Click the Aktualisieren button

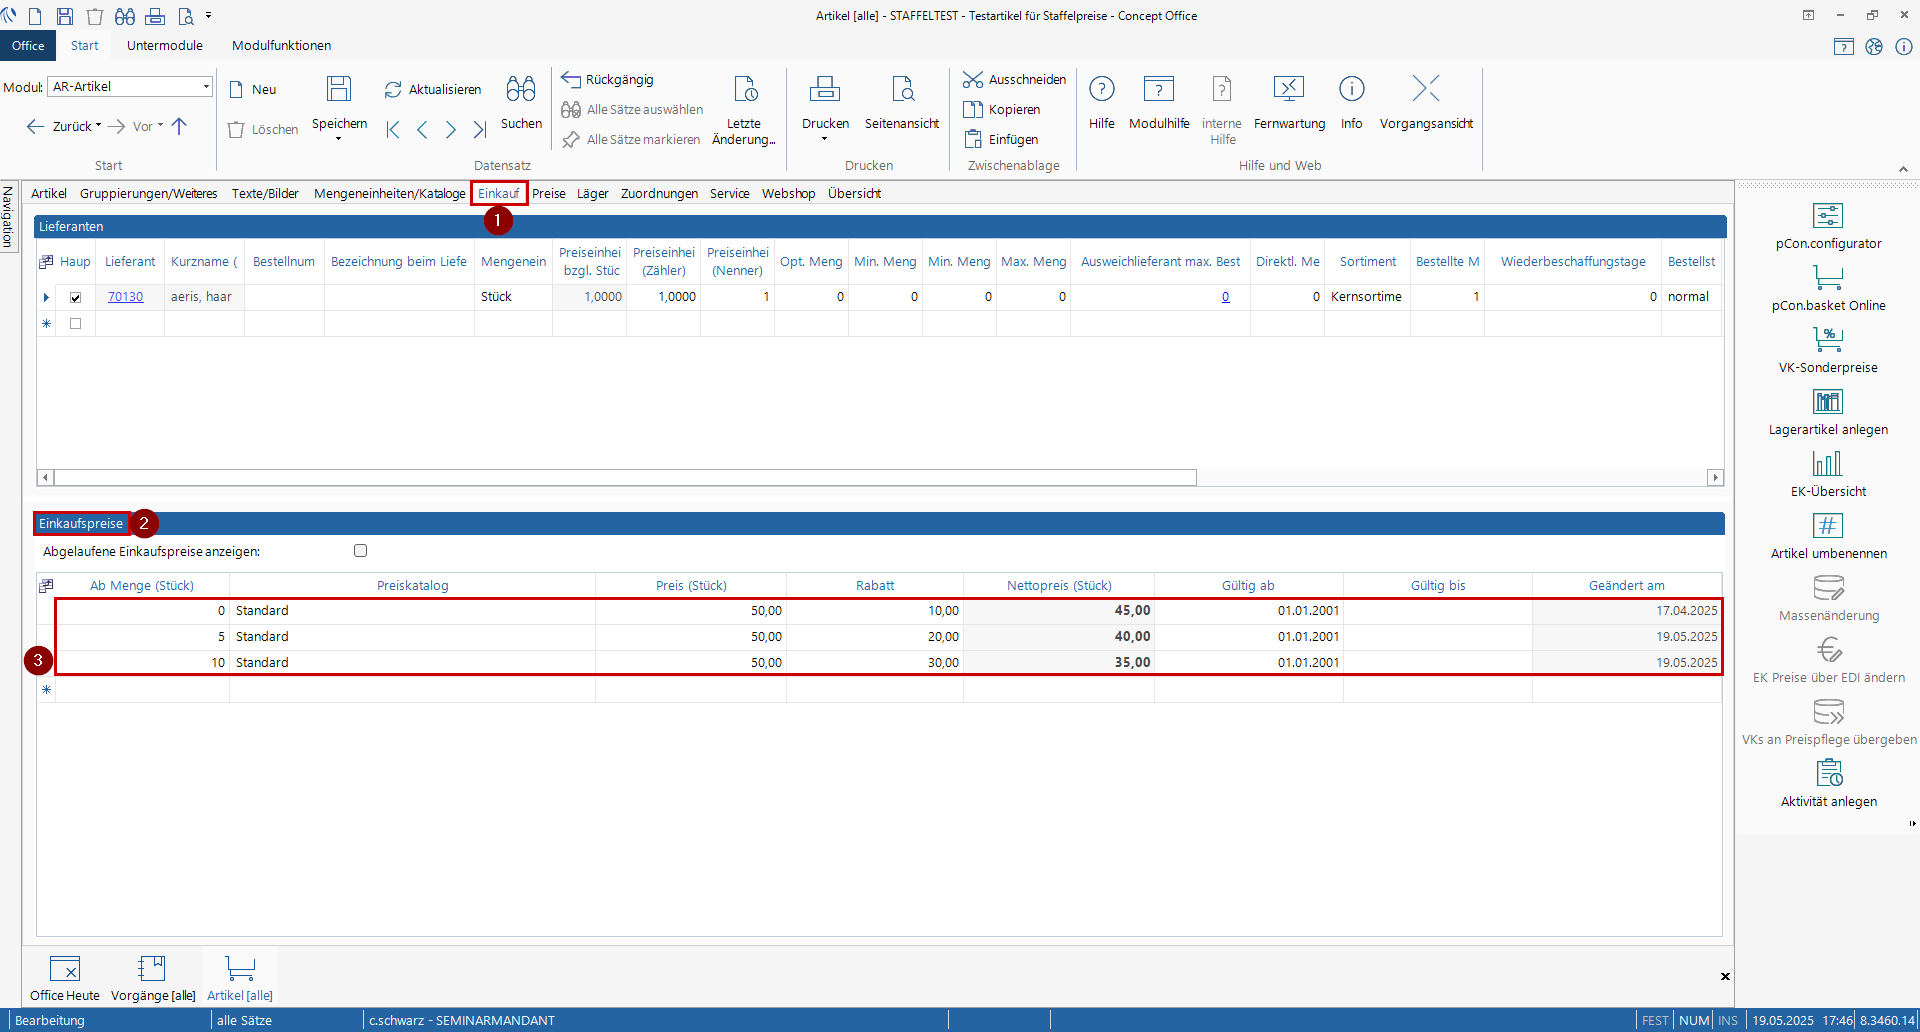tap(432, 90)
